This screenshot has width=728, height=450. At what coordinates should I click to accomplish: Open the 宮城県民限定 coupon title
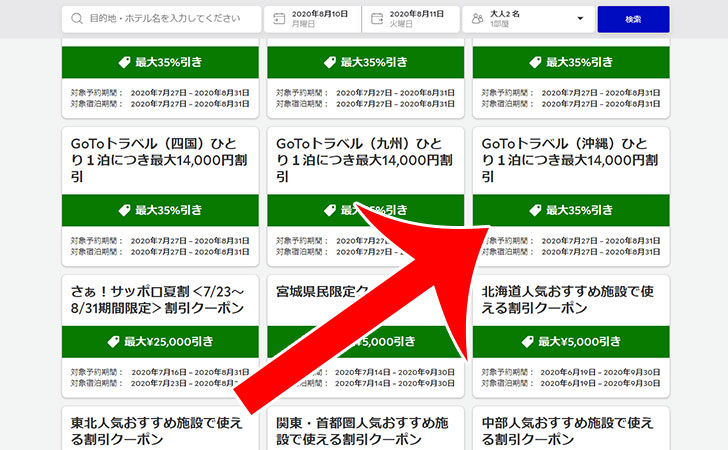[322, 292]
